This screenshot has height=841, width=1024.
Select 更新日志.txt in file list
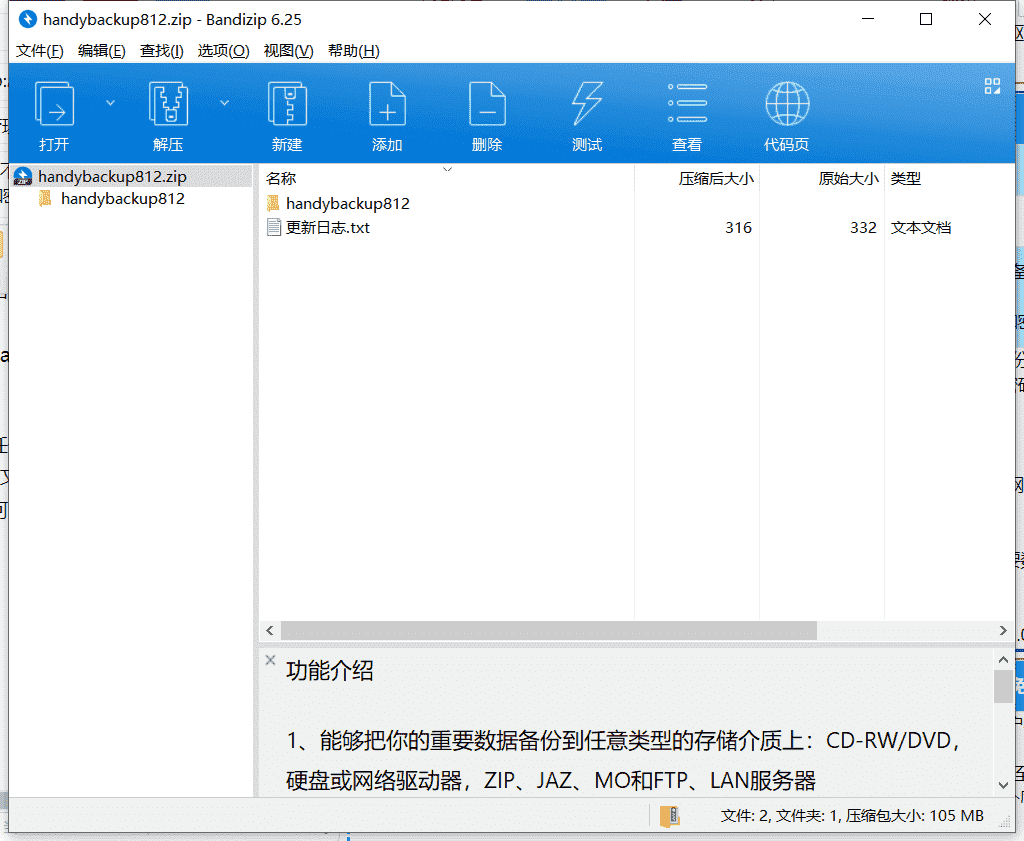point(327,228)
